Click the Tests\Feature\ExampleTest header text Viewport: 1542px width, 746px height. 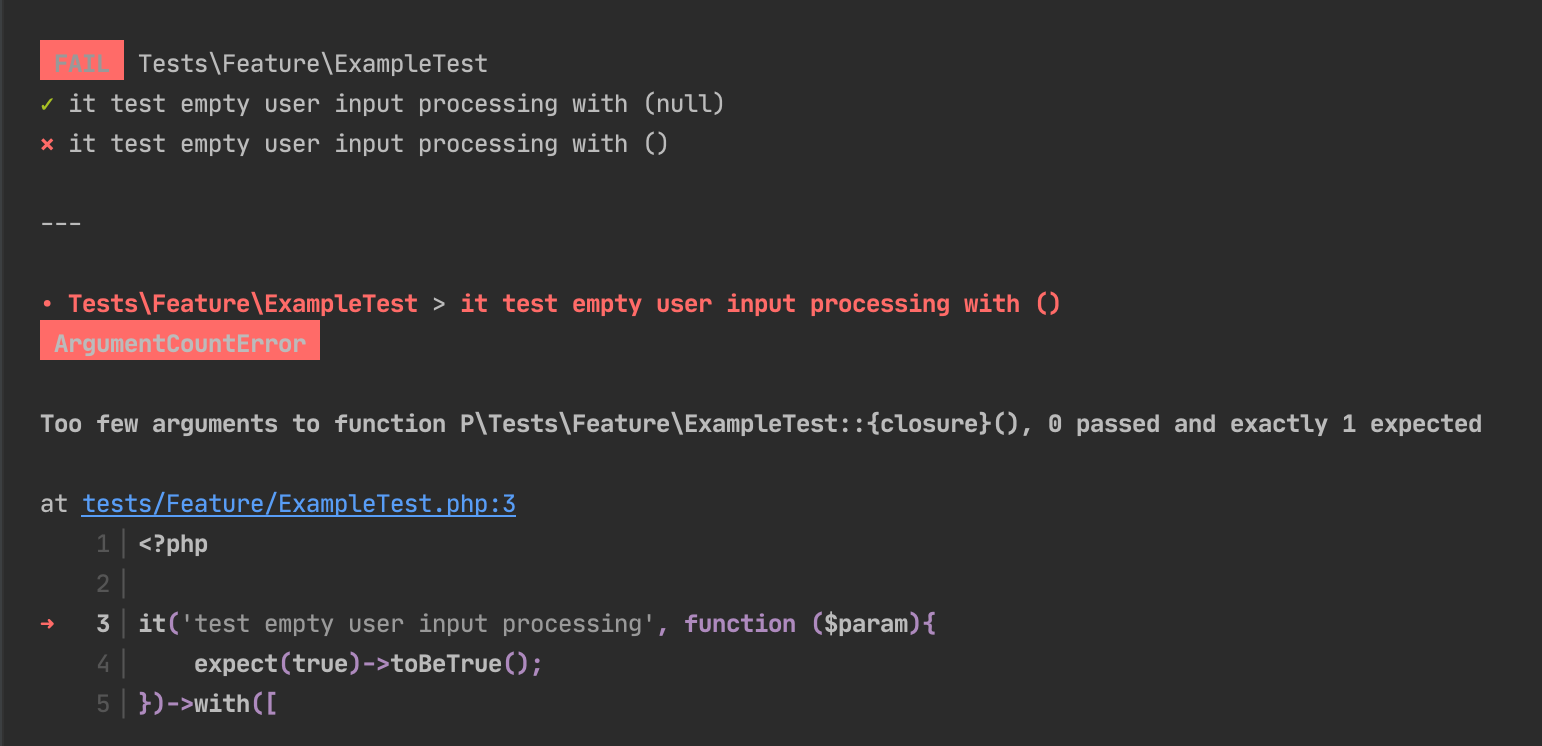313,64
